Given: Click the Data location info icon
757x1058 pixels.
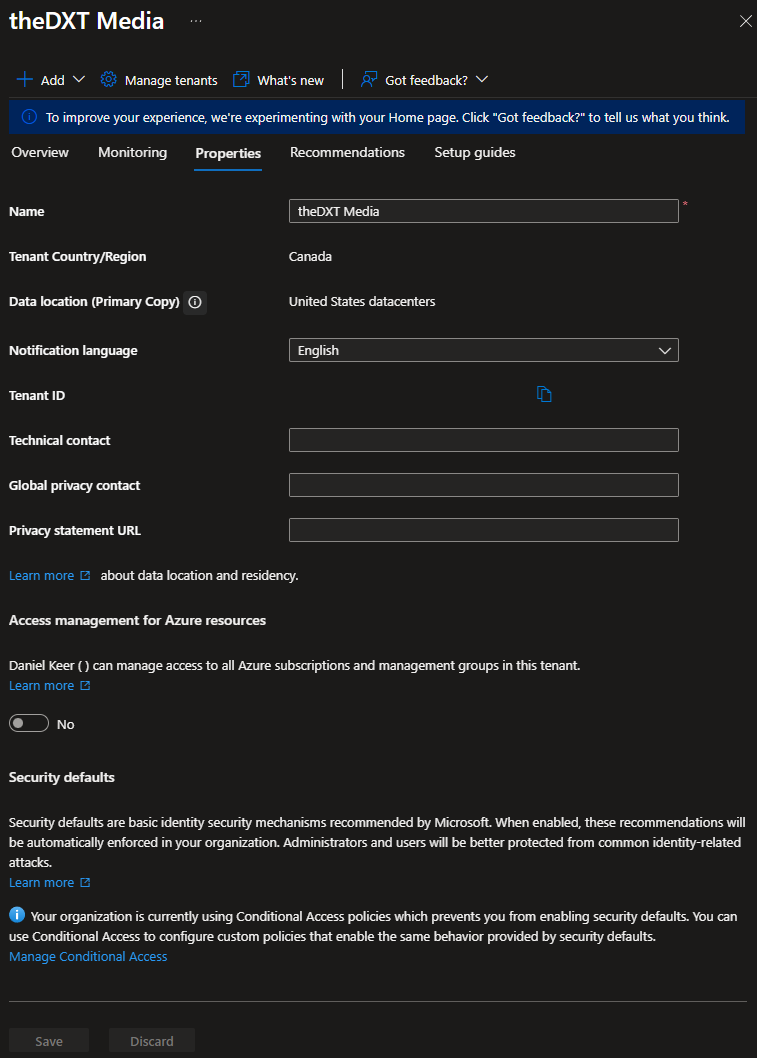Looking at the screenshot, I should click(195, 302).
